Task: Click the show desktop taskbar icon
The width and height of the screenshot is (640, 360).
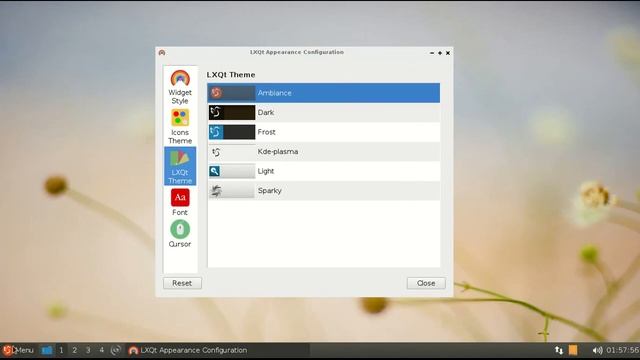Action: [x=47, y=350]
